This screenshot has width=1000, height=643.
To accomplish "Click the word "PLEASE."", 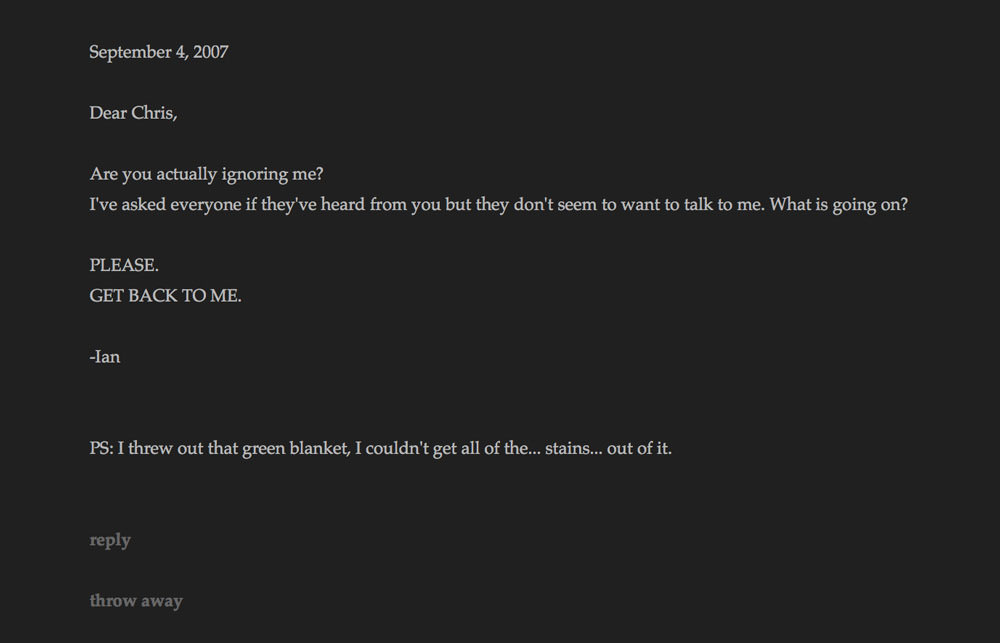I will click(x=124, y=265).
